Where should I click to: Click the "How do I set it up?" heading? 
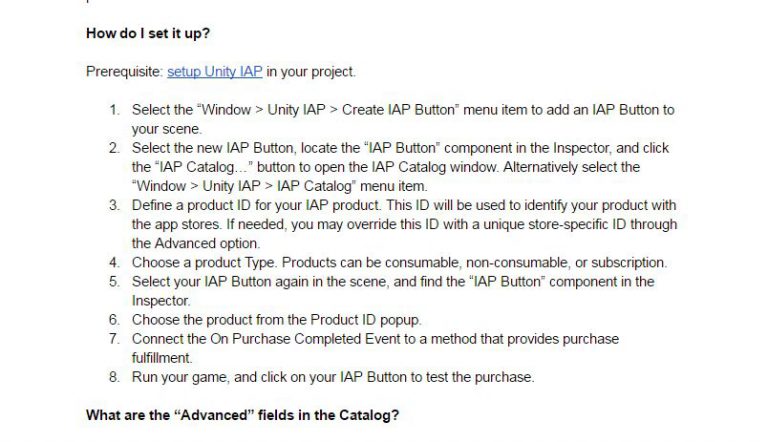(148, 33)
